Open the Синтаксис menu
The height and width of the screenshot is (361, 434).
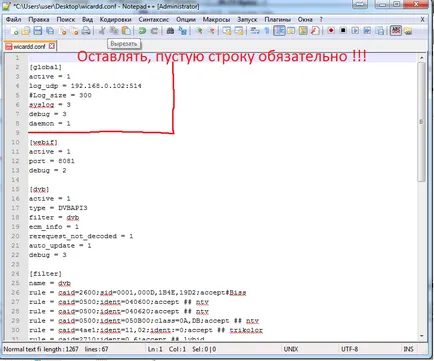click(154, 19)
